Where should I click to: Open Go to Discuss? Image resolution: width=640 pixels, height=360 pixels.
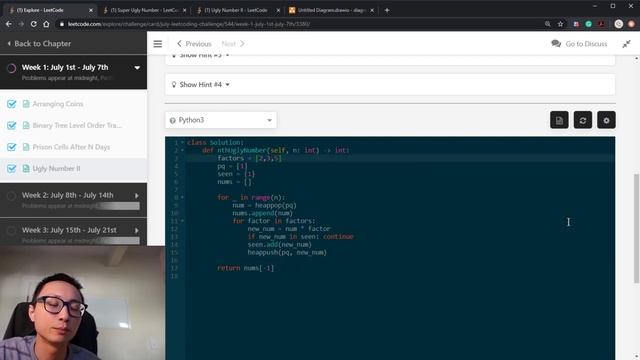coord(579,44)
